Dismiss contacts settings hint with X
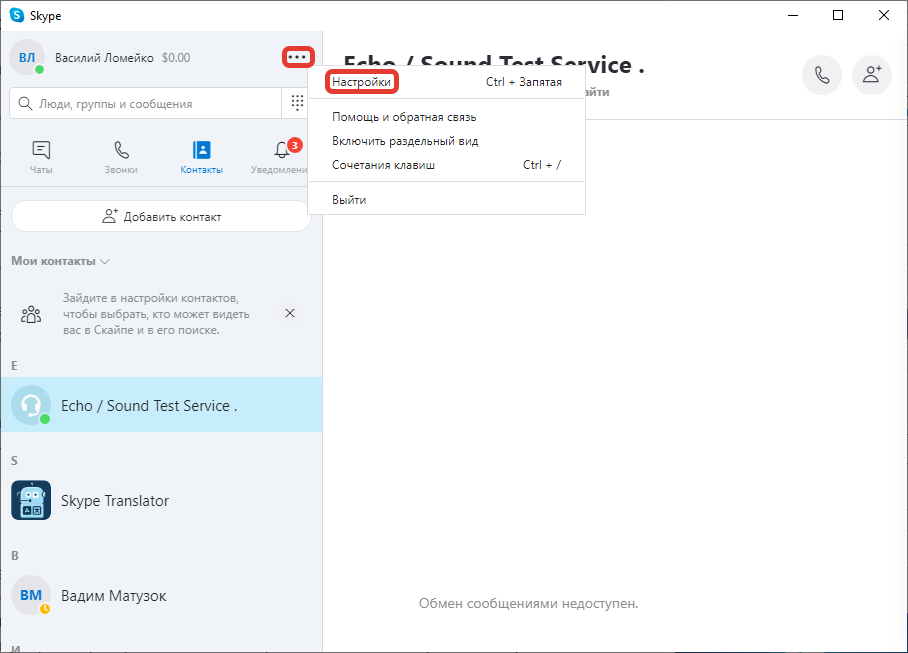Screen dimensions: 908x653 290,313
